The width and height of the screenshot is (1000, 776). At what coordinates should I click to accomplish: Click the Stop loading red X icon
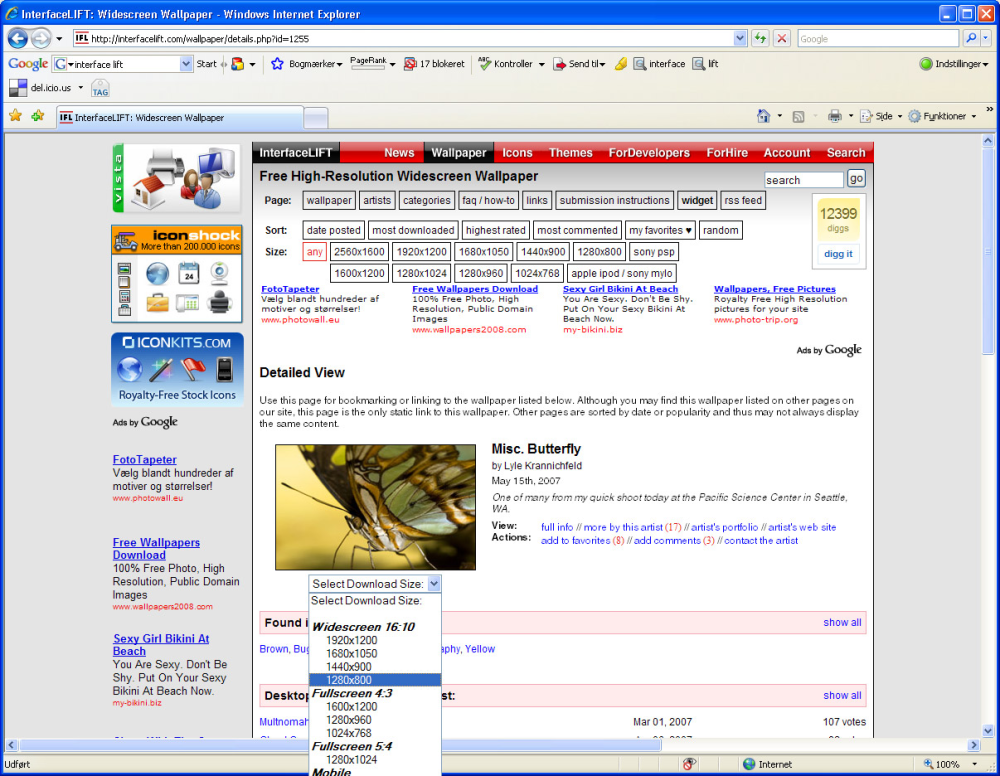point(781,38)
